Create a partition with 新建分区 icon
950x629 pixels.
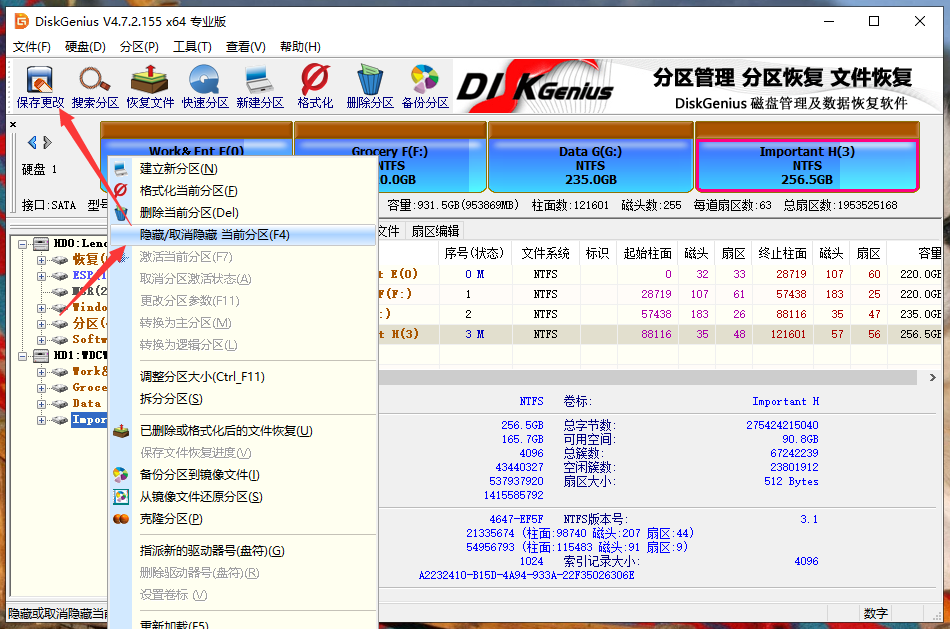tap(260, 87)
